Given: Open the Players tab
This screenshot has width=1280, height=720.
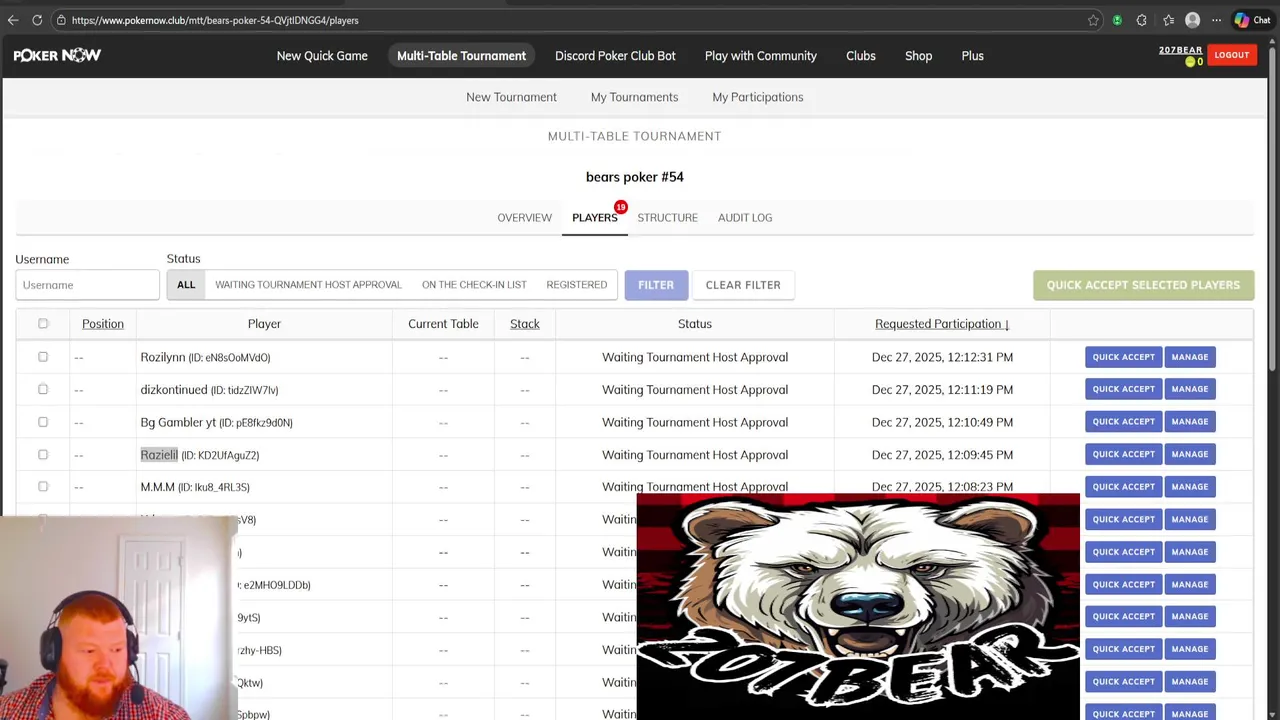Looking at the screenshot, I should [594, 217].
